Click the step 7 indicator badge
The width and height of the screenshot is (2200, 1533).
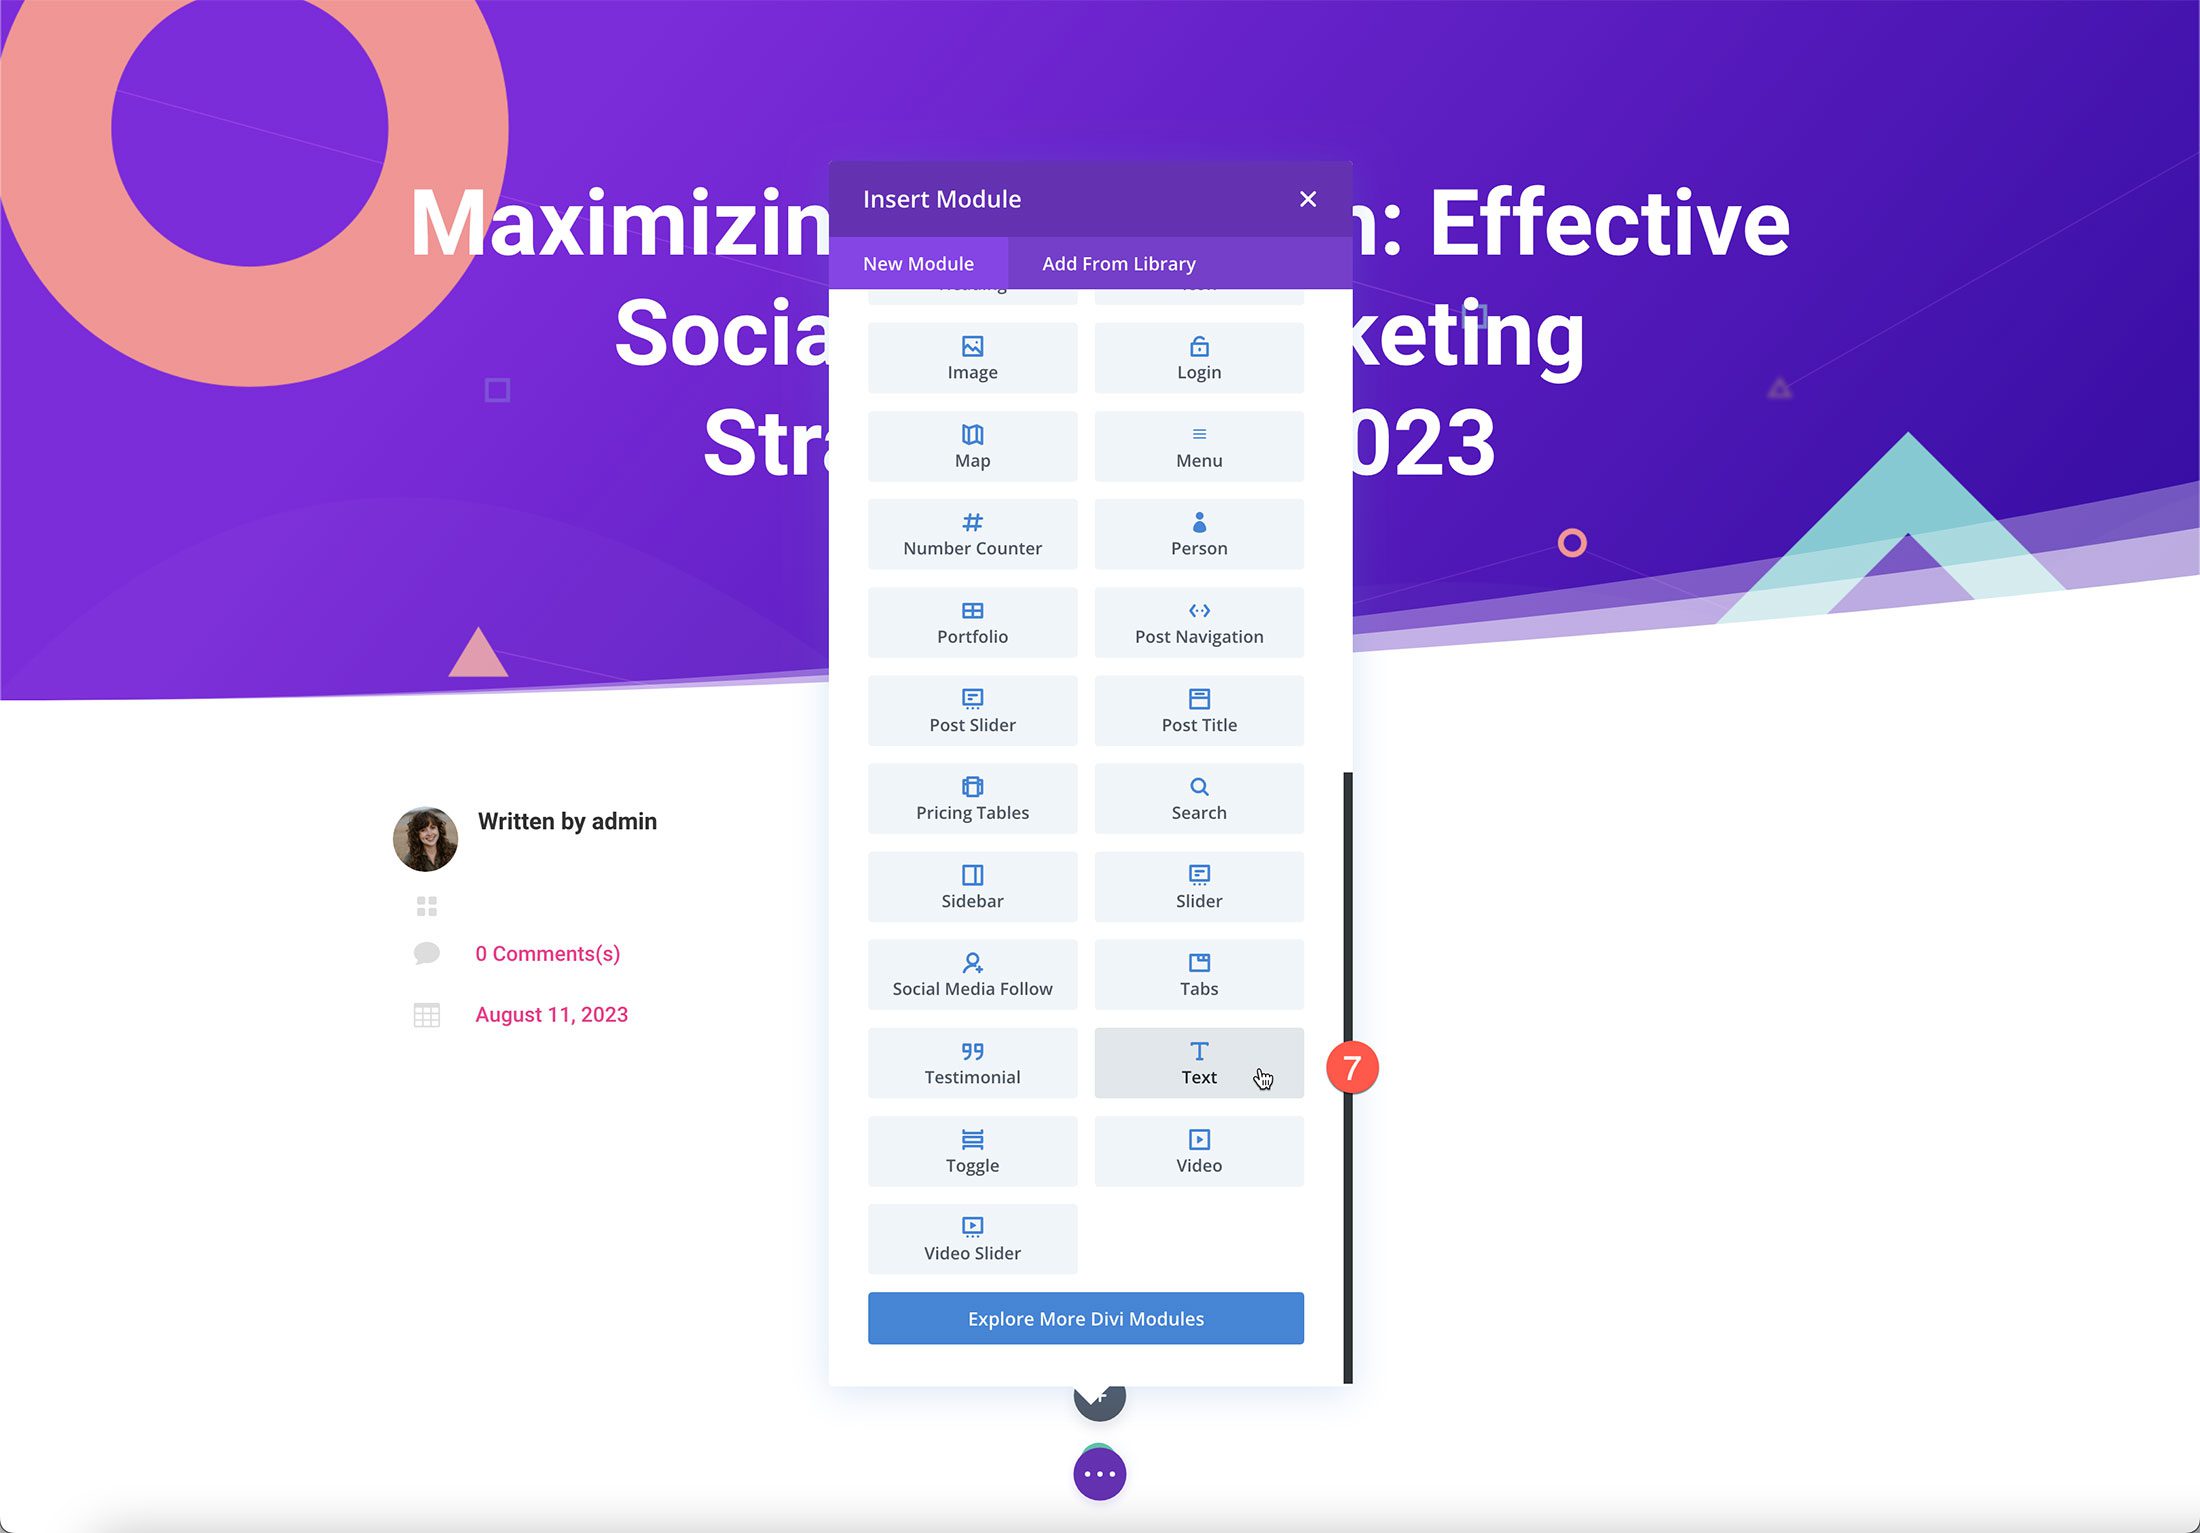pyautogui.click(x=1349, y=1068)
